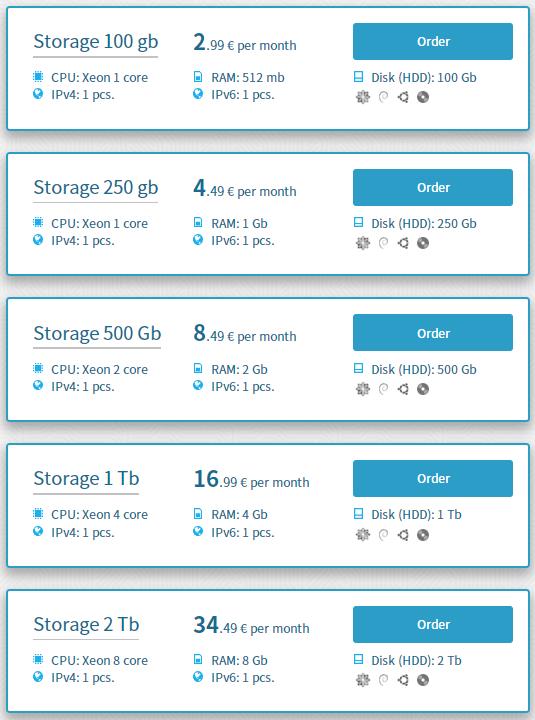The image size is (535, 720).
Task: Click the CentOS icon in Storage 2 Tb plan
Action: (363, 680)
